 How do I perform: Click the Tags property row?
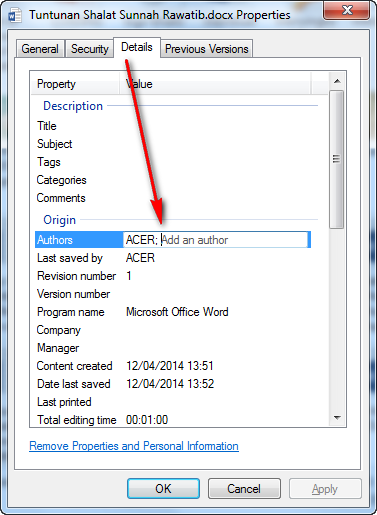173,162
